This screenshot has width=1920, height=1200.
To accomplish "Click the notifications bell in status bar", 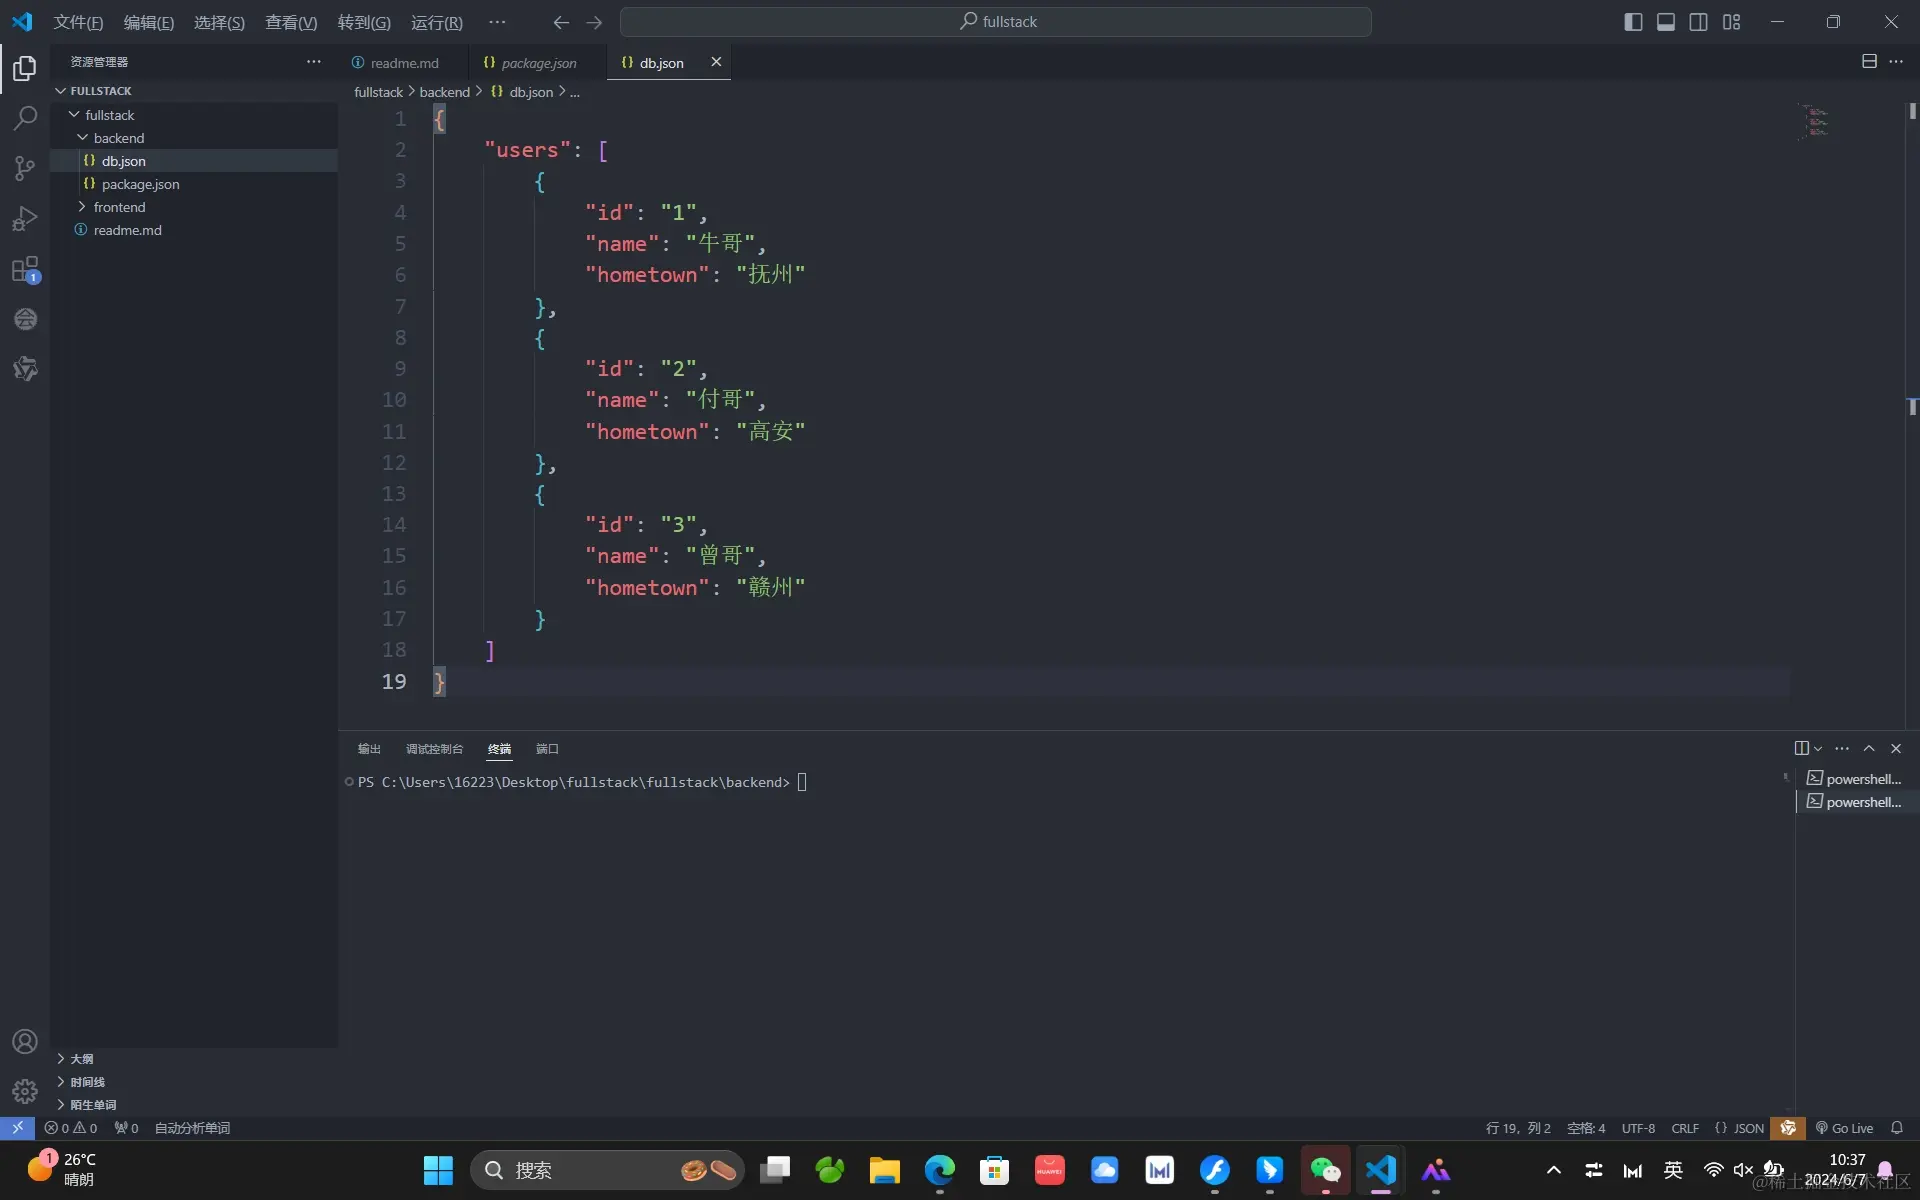I will (x=1897, y=1128).
